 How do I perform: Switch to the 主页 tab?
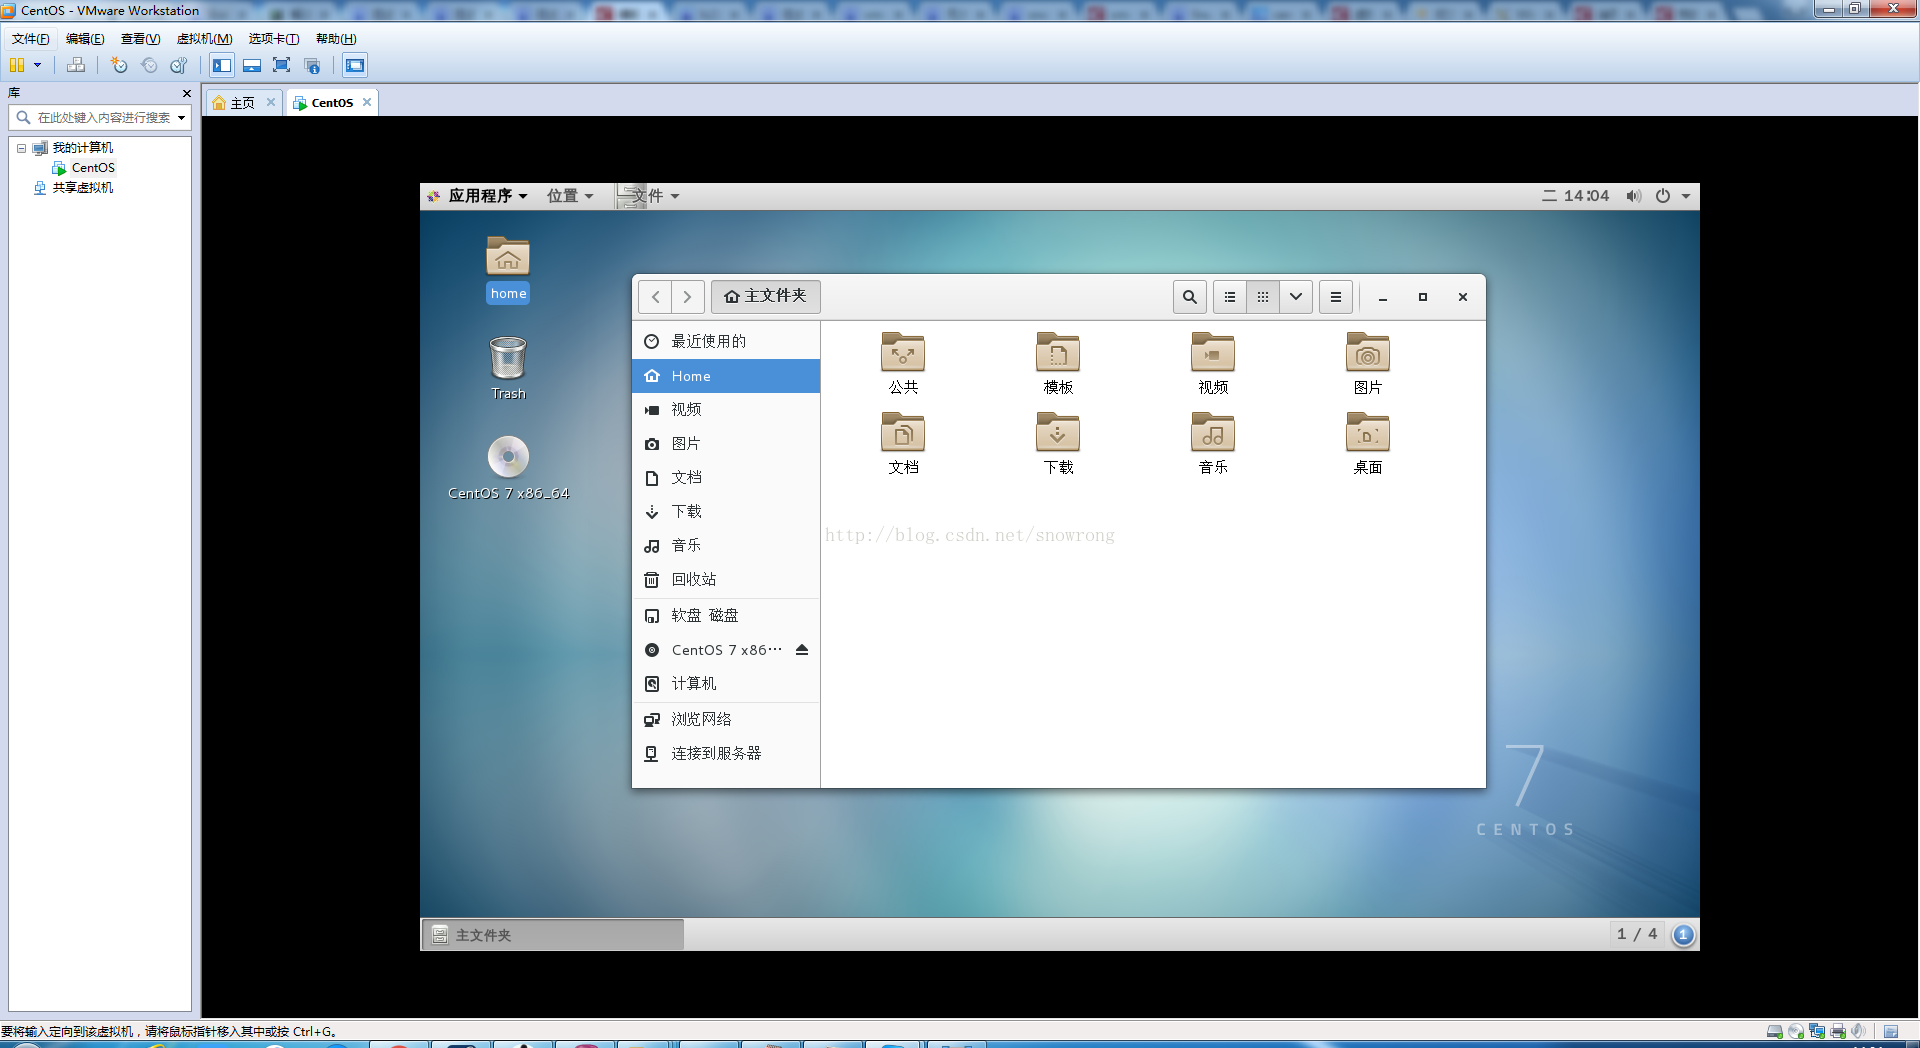tap(243, 103)
